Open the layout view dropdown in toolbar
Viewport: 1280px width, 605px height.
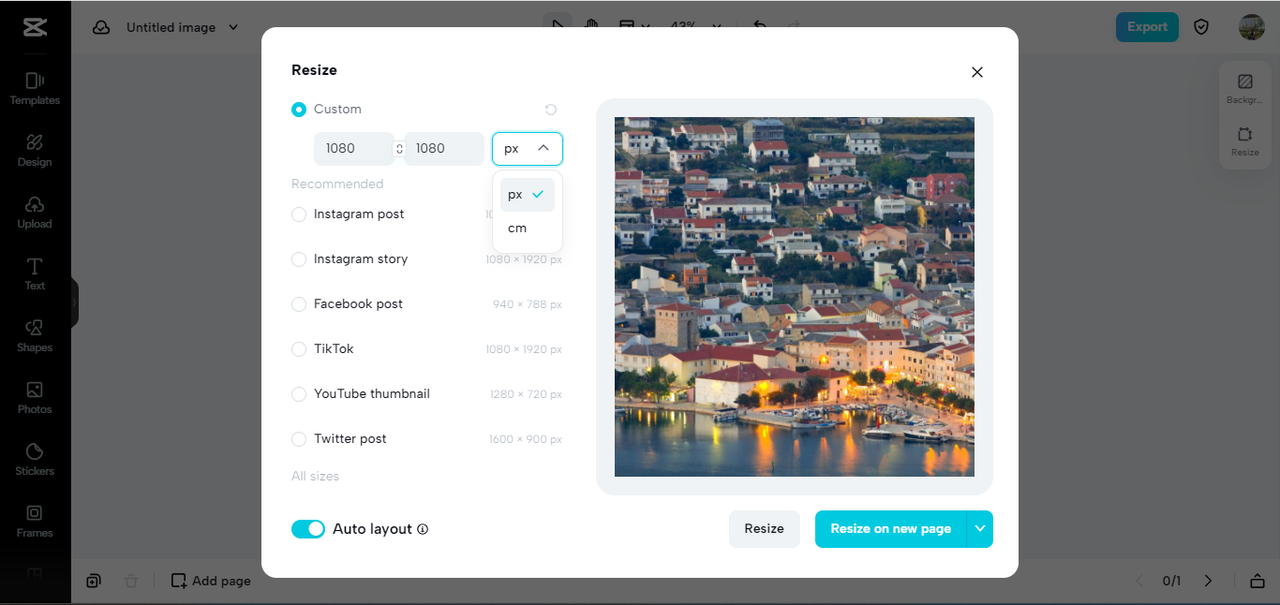[633, 26]
